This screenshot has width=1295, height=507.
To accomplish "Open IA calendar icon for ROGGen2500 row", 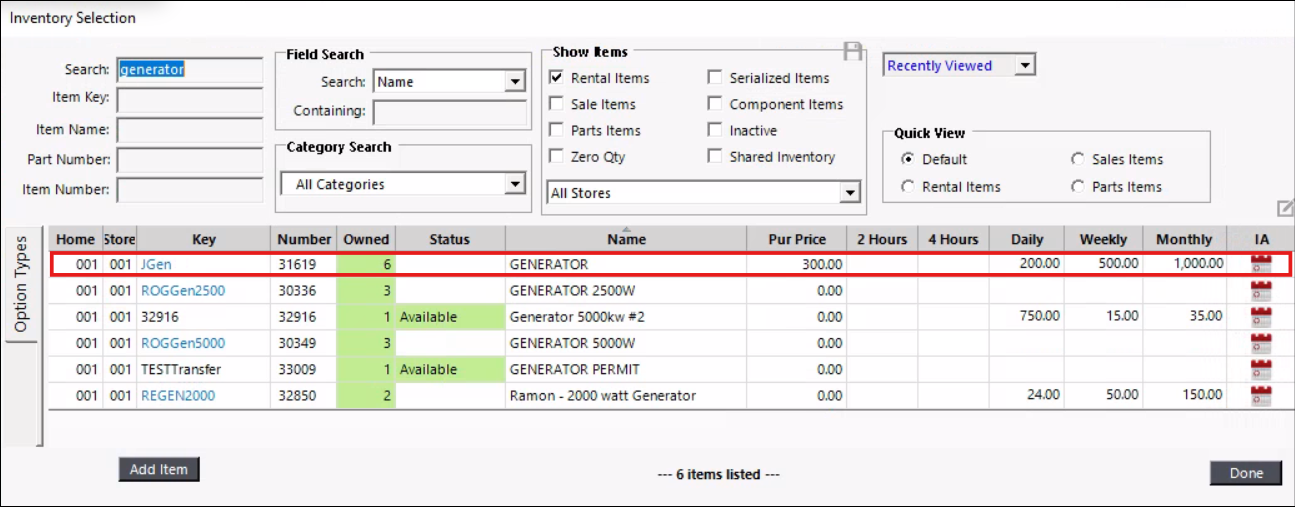I will (x=1261, y=291).
